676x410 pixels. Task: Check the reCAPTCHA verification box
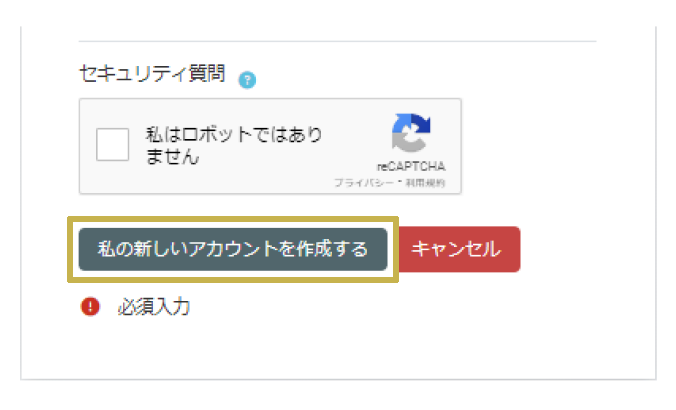(x=113, y=144)
